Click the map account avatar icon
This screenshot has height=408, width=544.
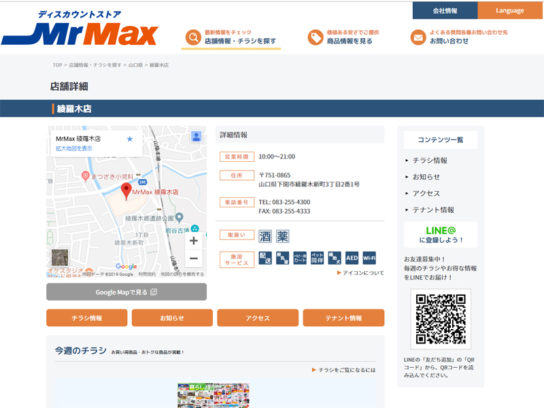click(x=196, y=136)
